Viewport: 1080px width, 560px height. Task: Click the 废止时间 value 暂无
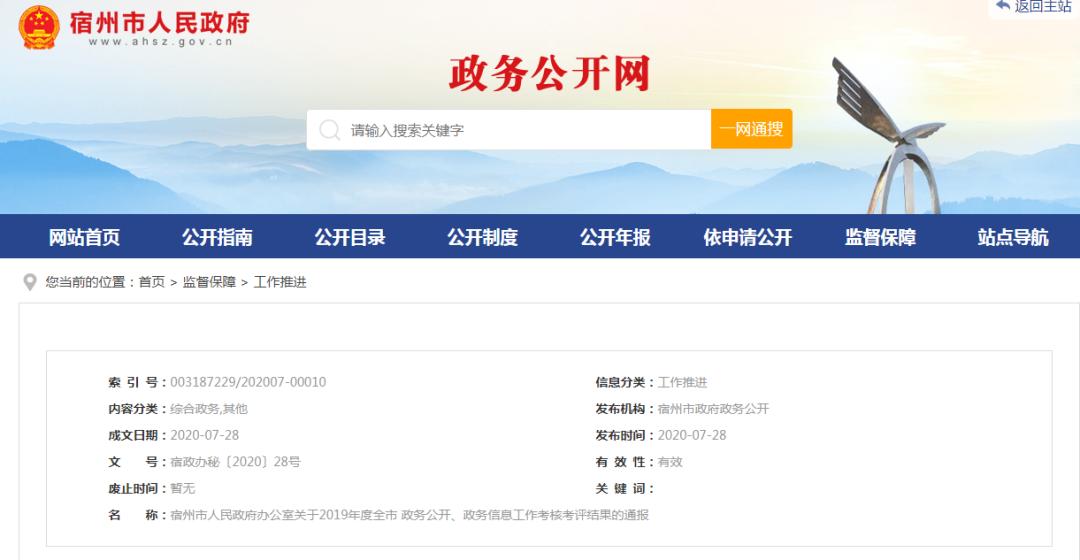pyautogui.click(x=183, y=488)
